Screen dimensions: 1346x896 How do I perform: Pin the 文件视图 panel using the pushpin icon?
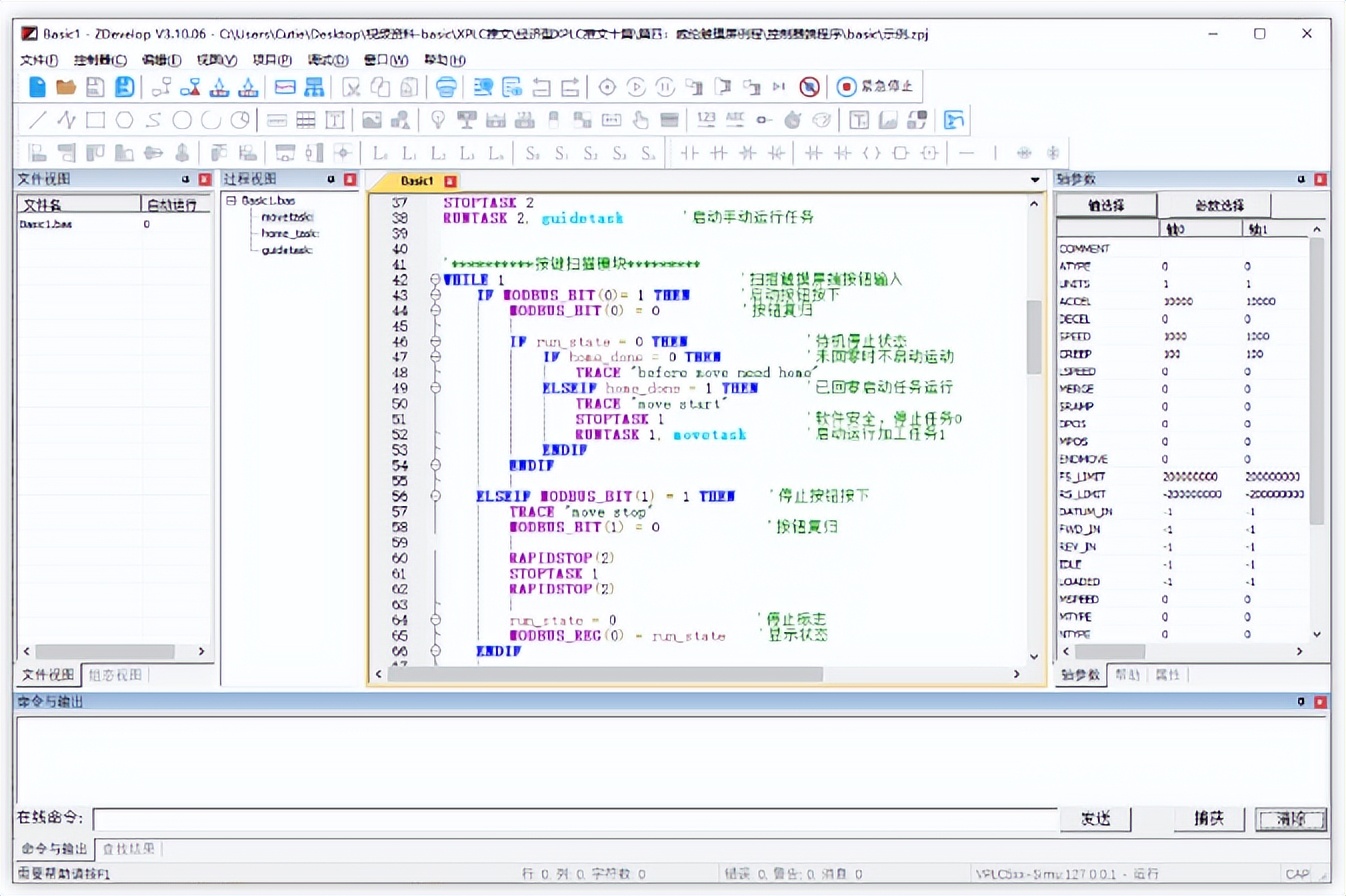click(x=186, y=179)
